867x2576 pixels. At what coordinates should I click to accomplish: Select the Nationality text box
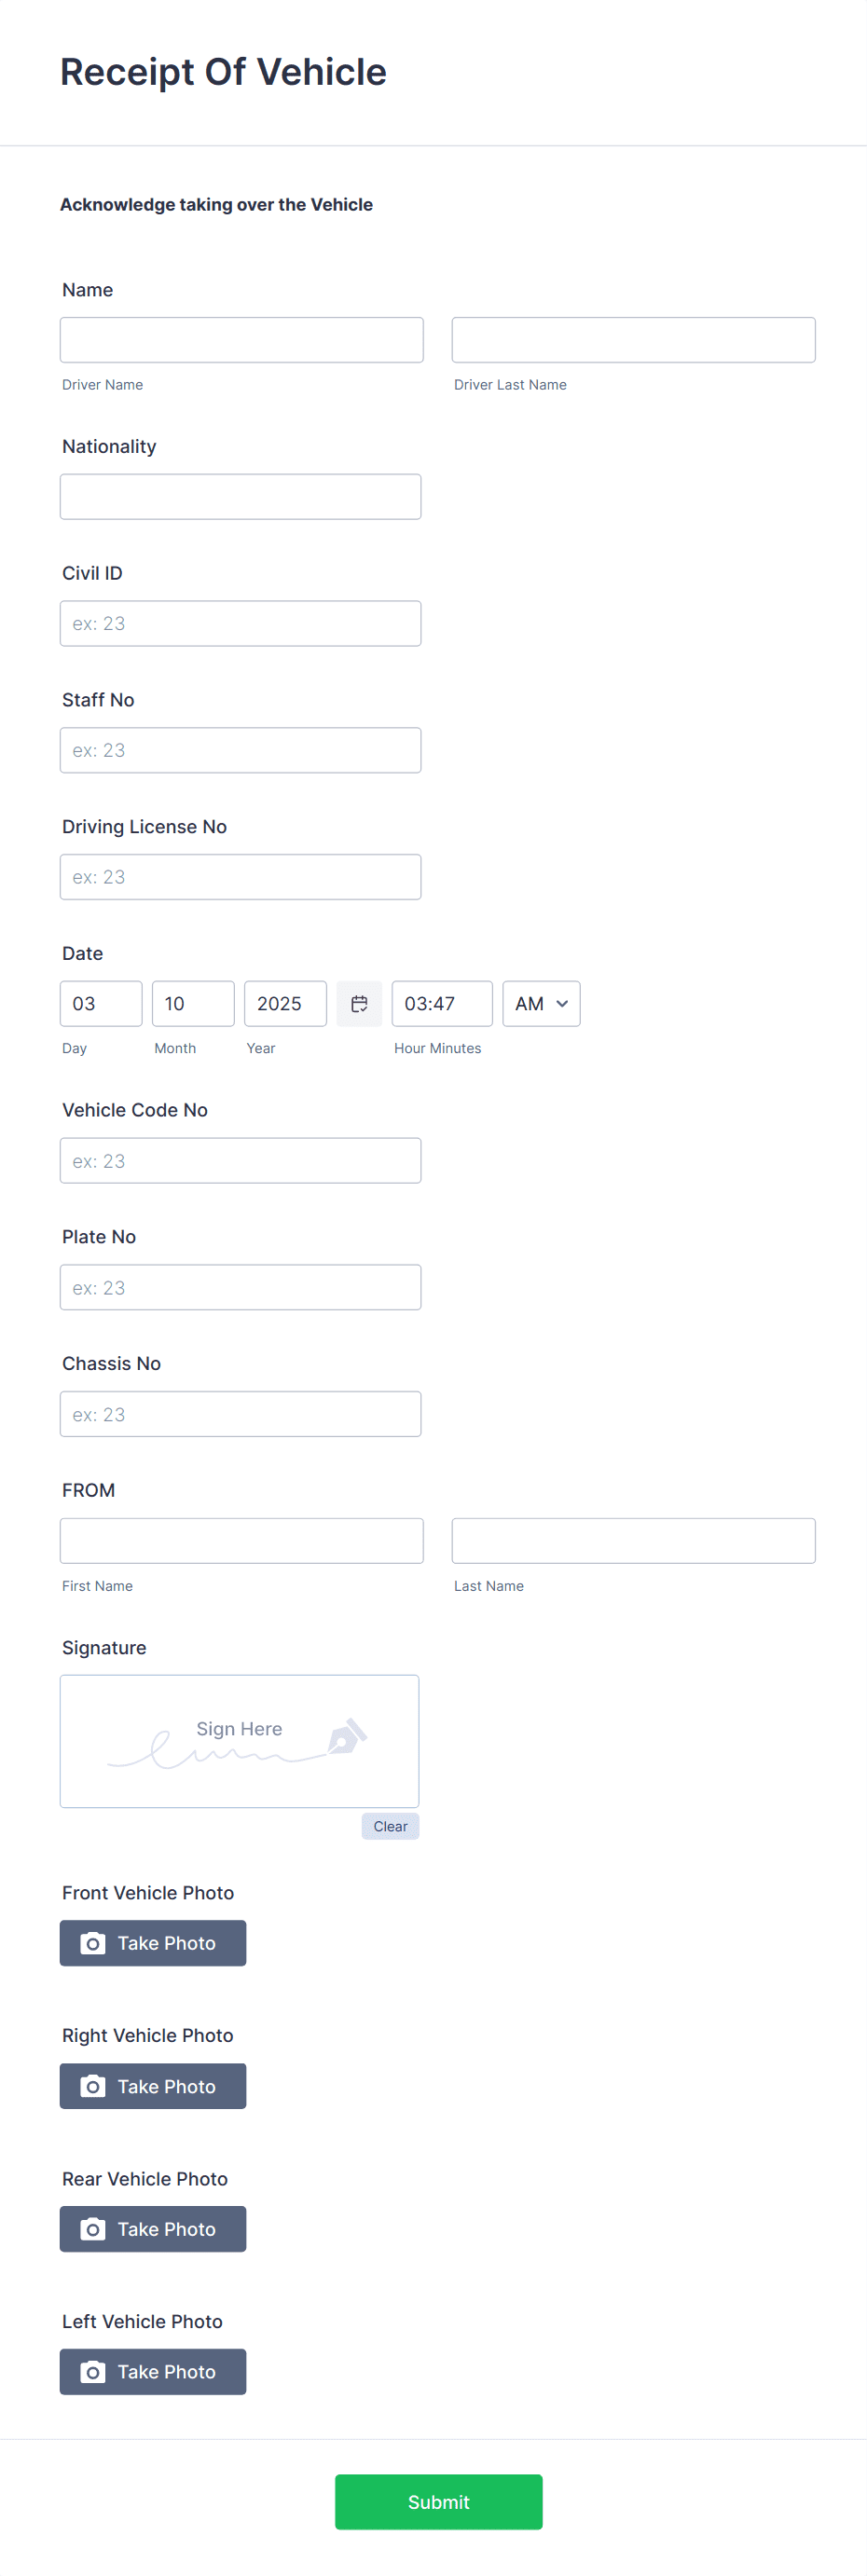pos(240,497)
